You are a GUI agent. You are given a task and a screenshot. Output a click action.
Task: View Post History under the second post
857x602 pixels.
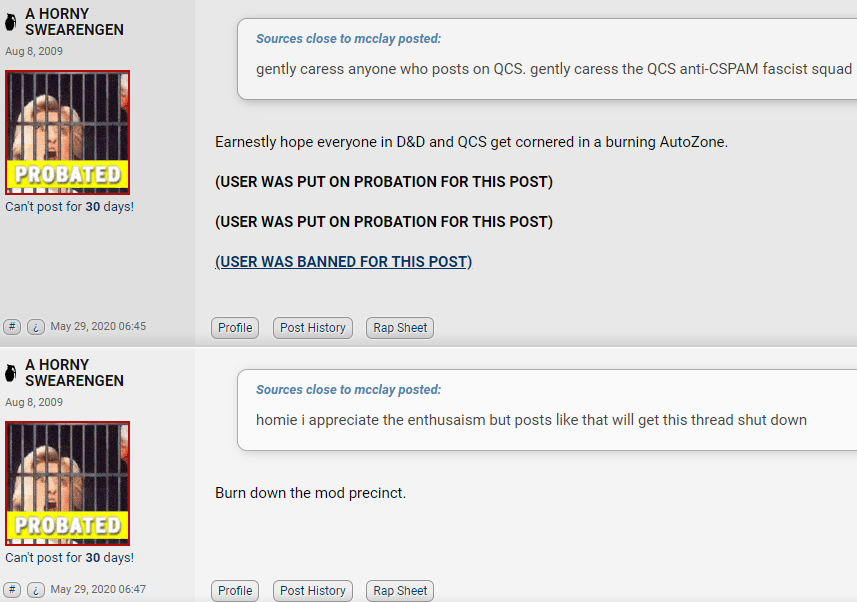pyautogui.click(x=313, y=591)
